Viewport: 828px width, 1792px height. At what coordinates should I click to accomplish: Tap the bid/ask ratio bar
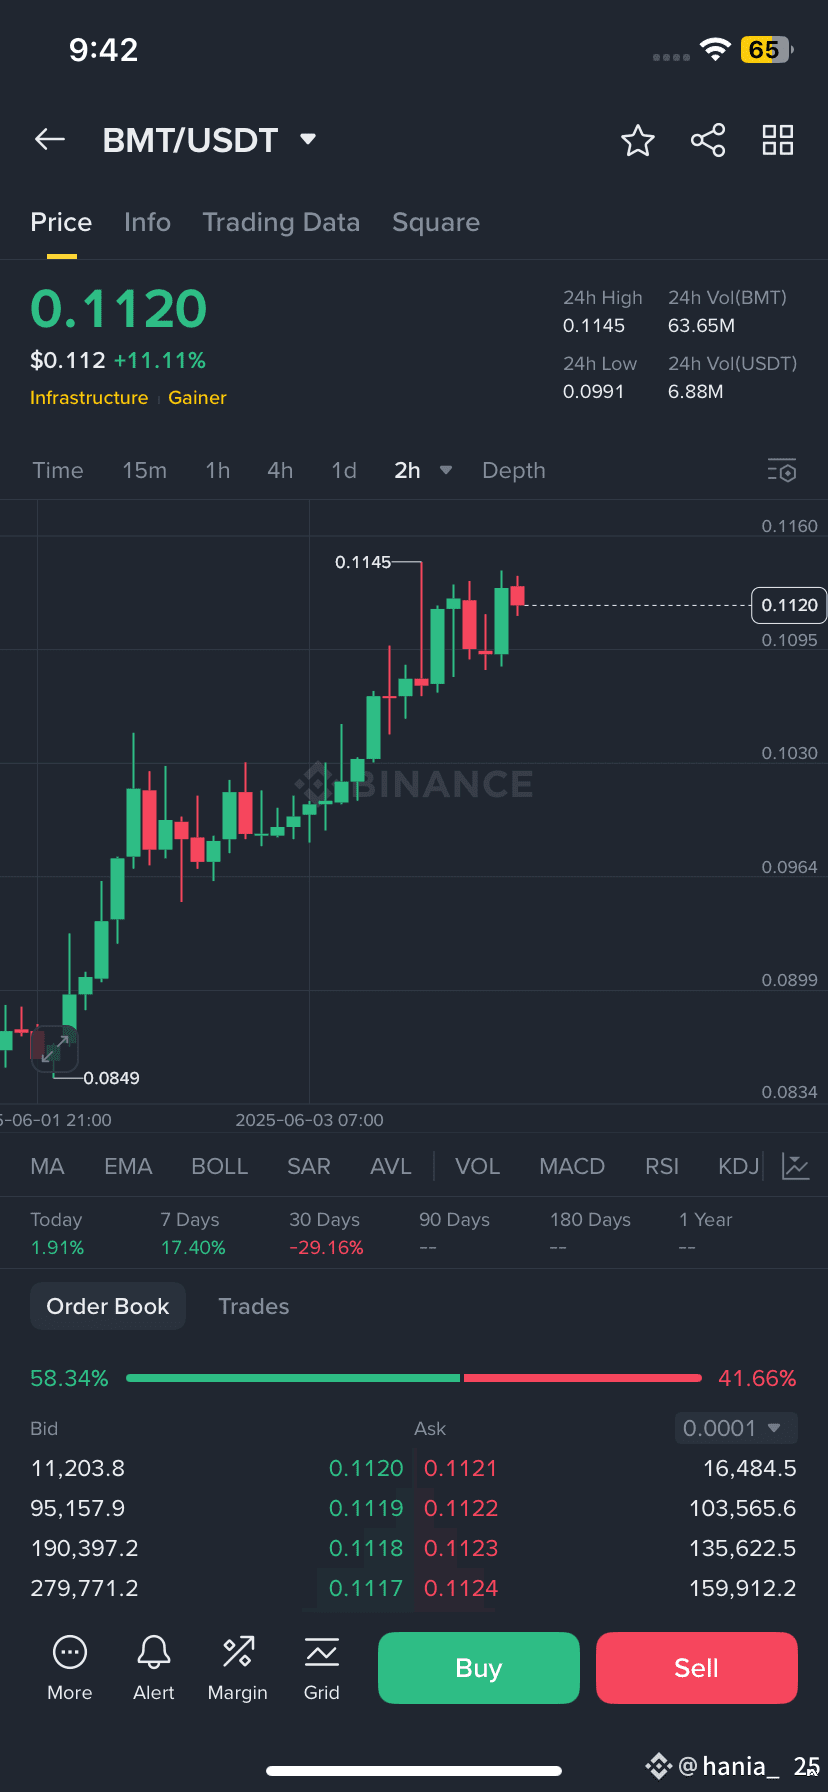[414, 1378]
